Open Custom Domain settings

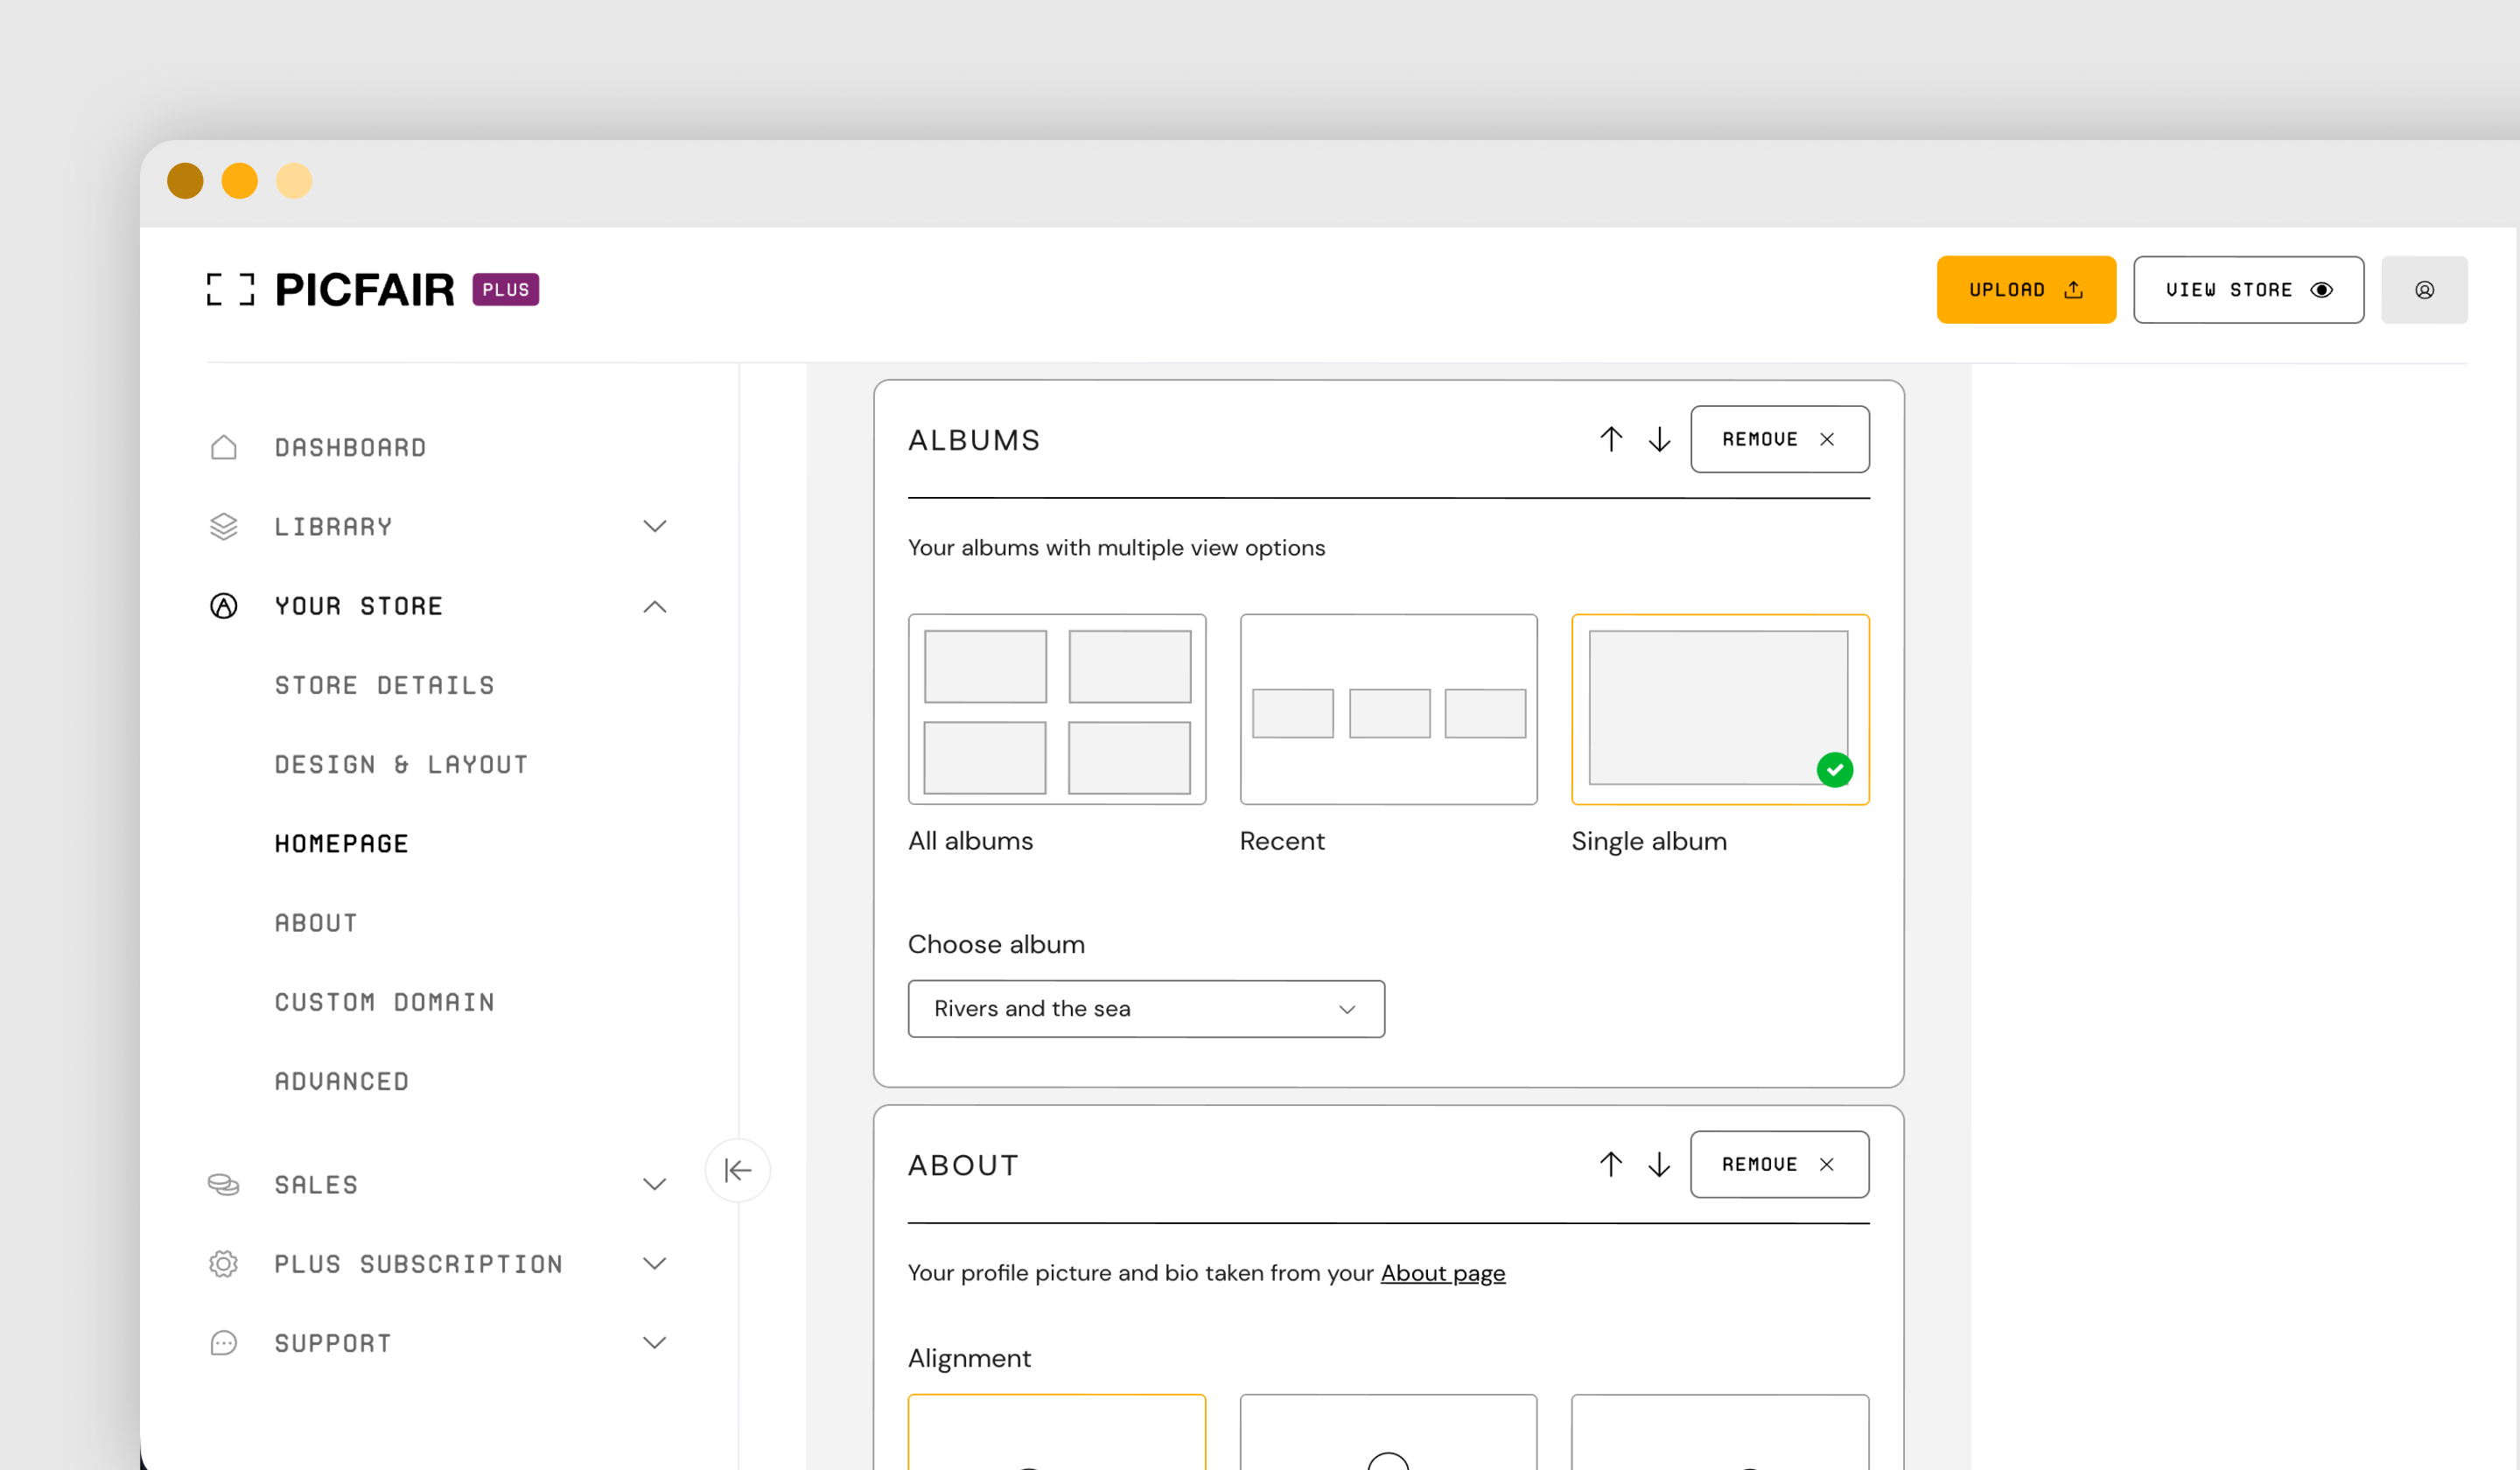point(385,1001)
